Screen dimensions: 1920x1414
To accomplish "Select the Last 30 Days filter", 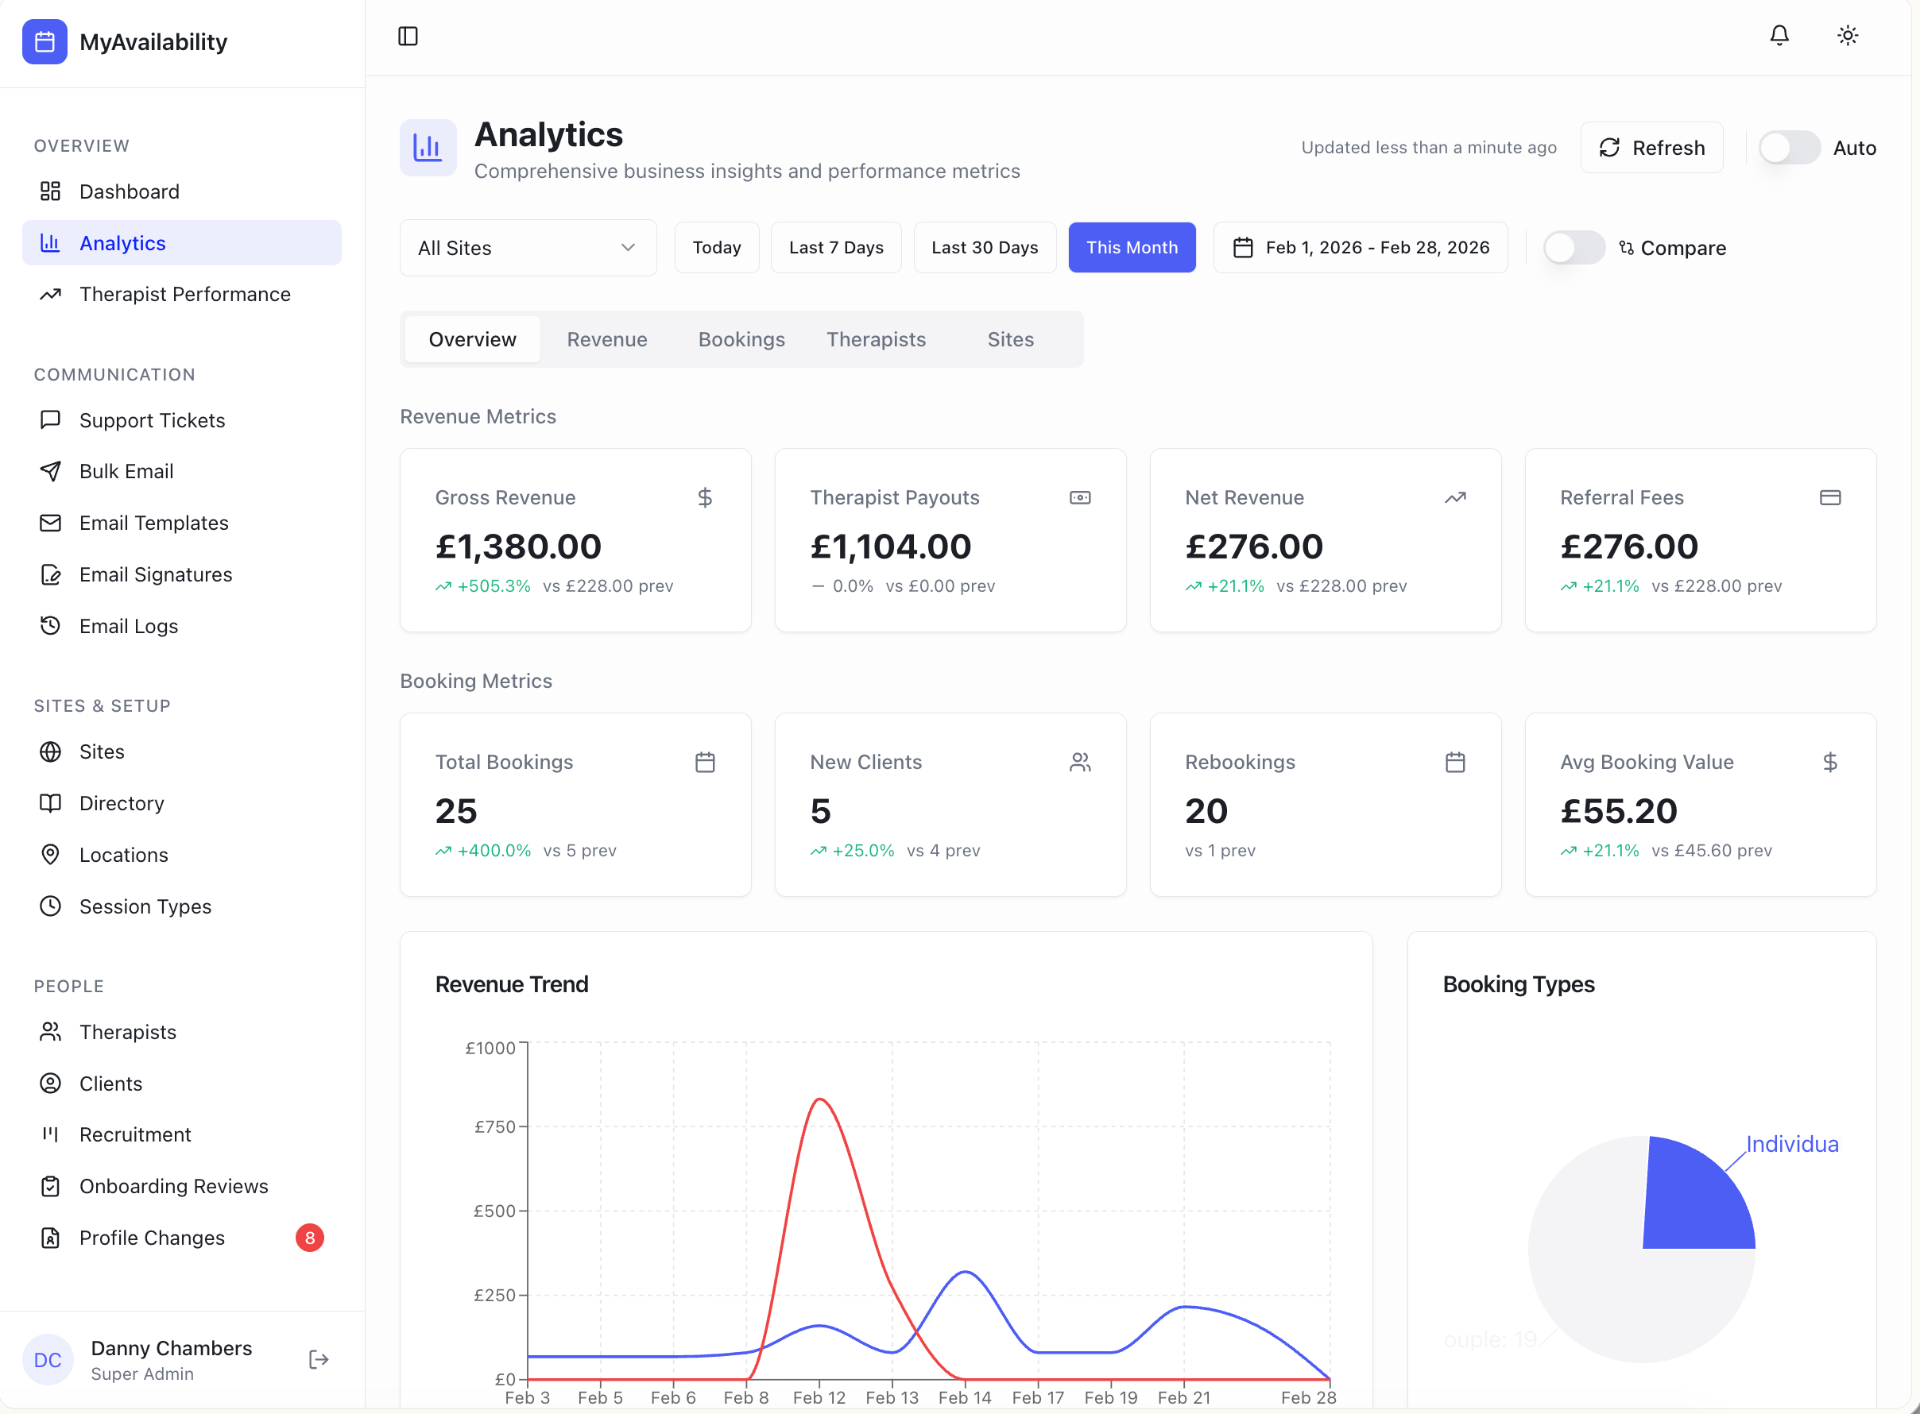I will pos(985,248).
